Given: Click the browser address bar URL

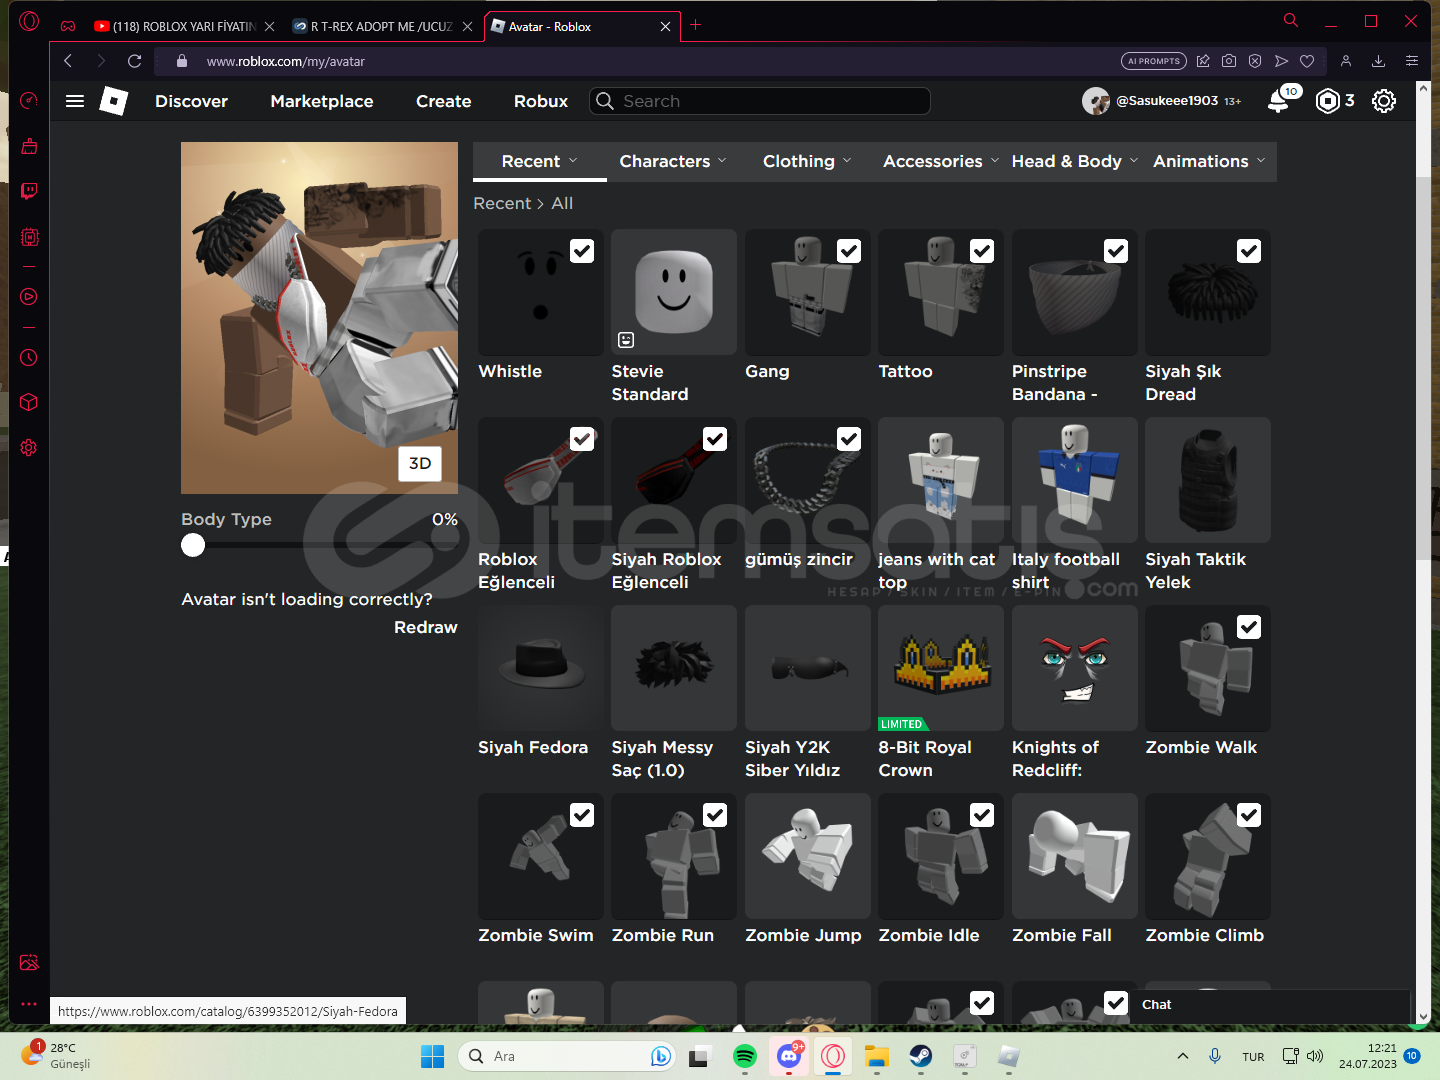Looking at the screenshot, I should coord(286,61).
